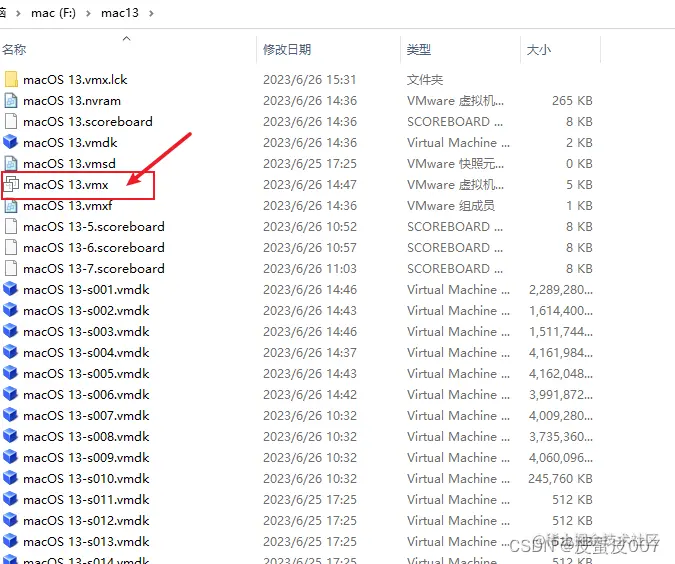Expand the chevron after mac13 breadcrumb
Image resolution: width=675 pixels, height=564 pixels.
[151, 13]
